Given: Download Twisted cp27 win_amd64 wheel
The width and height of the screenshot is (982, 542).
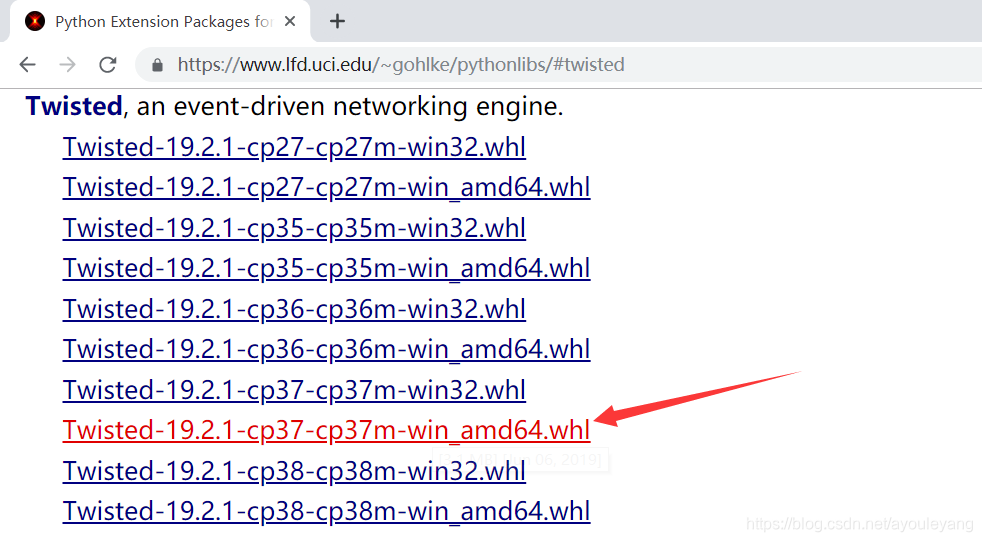Looking at the screenshot, I should [326, 188].
